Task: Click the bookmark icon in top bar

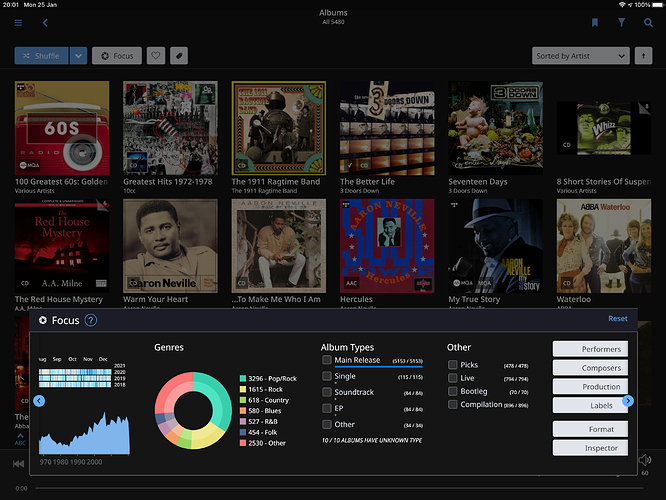Action: [594, 22]
